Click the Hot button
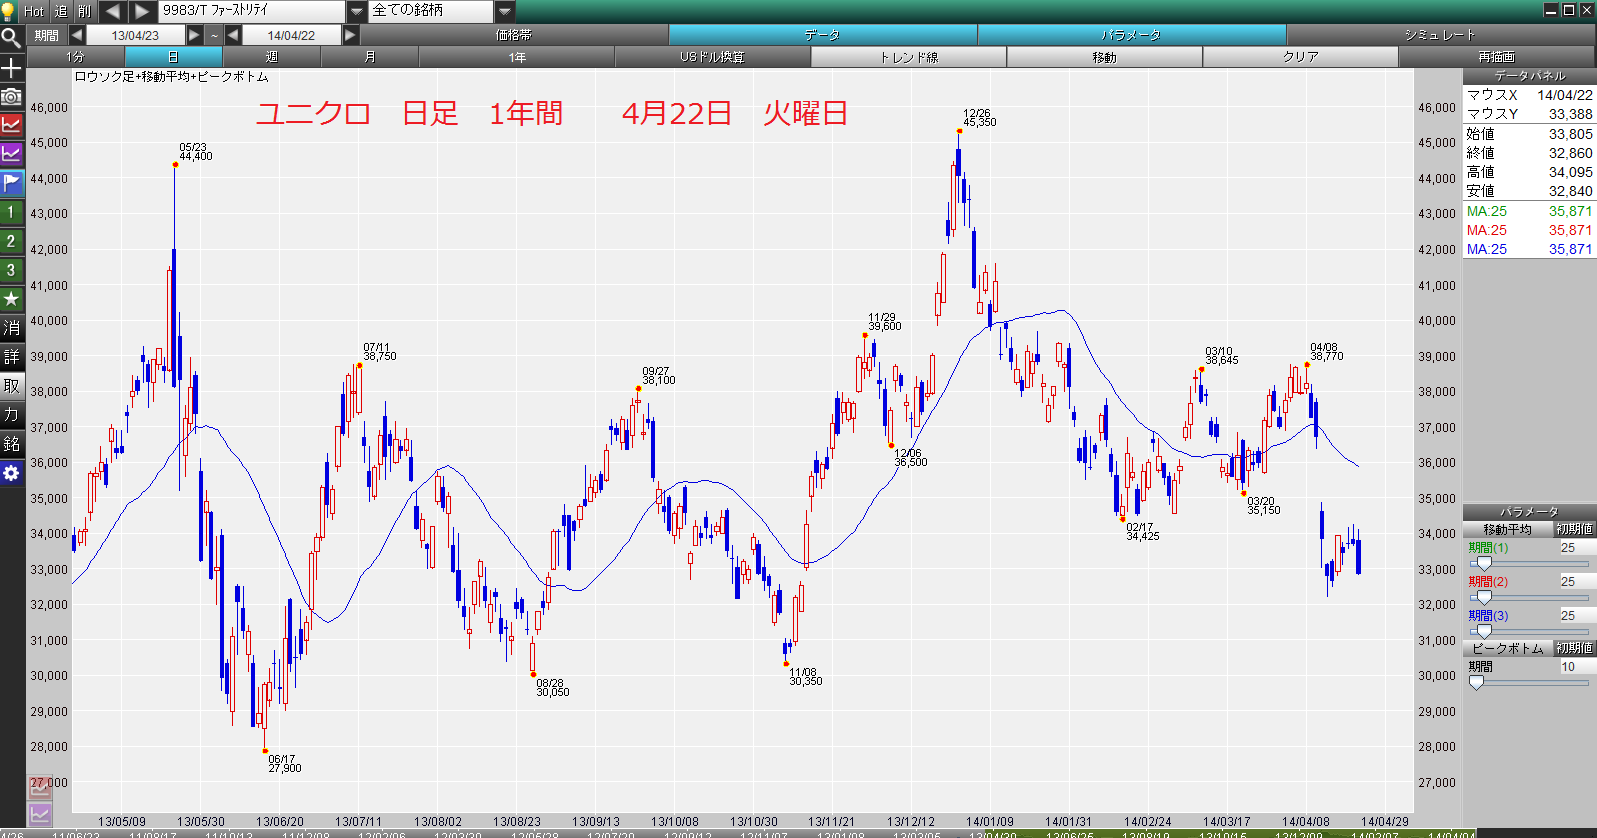Viewport: 1597px width, 838px height. coord(34,11)
